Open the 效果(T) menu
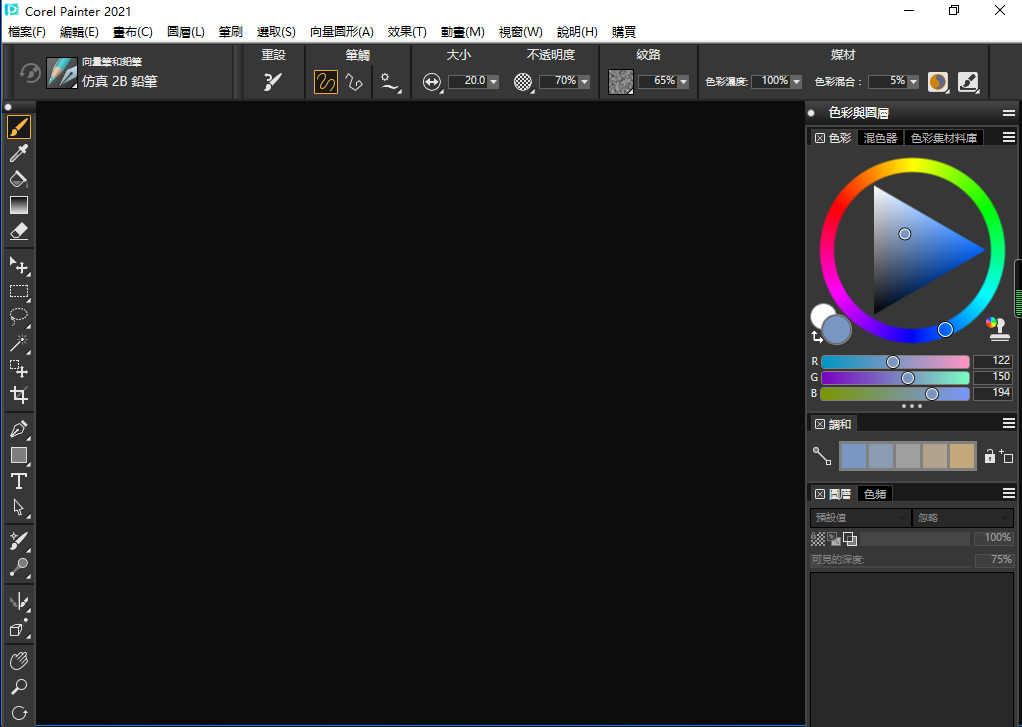1022x727 pixels. pyautogui.click(x=407, y=32)
